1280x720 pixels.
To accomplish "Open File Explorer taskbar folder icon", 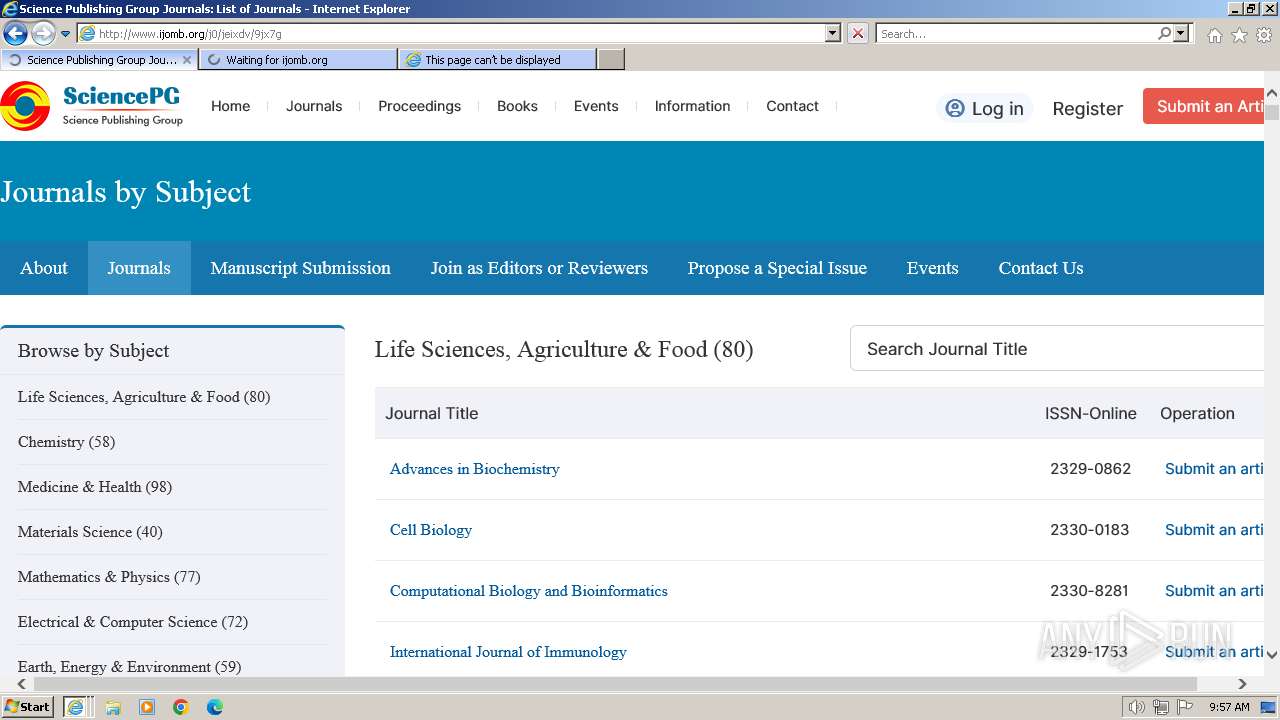I will pyautogui.click(x=113, y=707).
